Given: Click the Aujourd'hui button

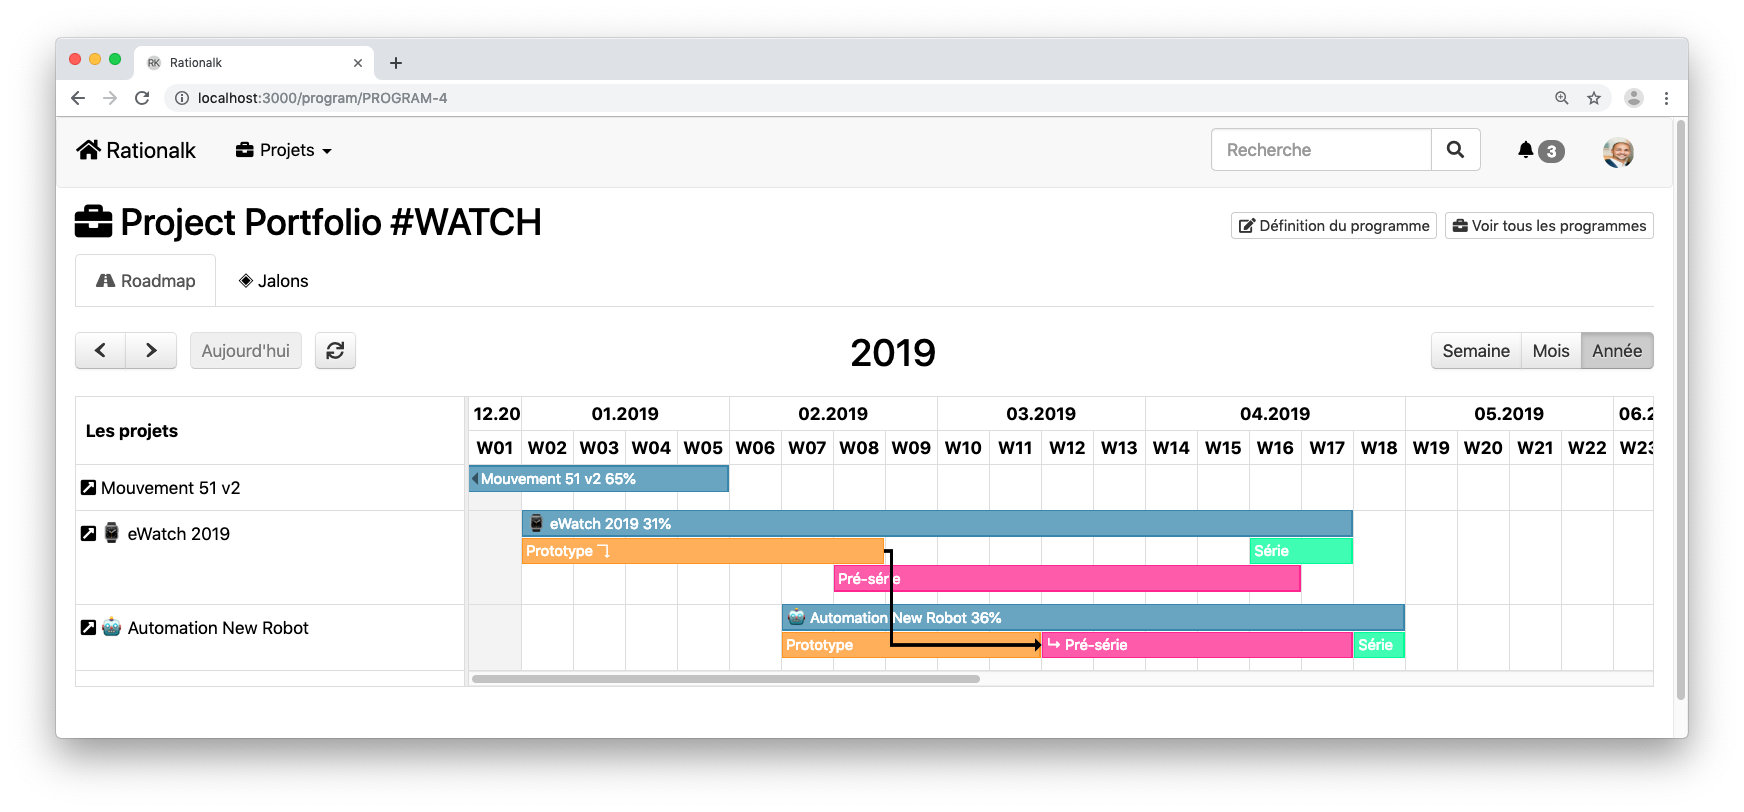Looking at the screenshot, I should [246, 351].
